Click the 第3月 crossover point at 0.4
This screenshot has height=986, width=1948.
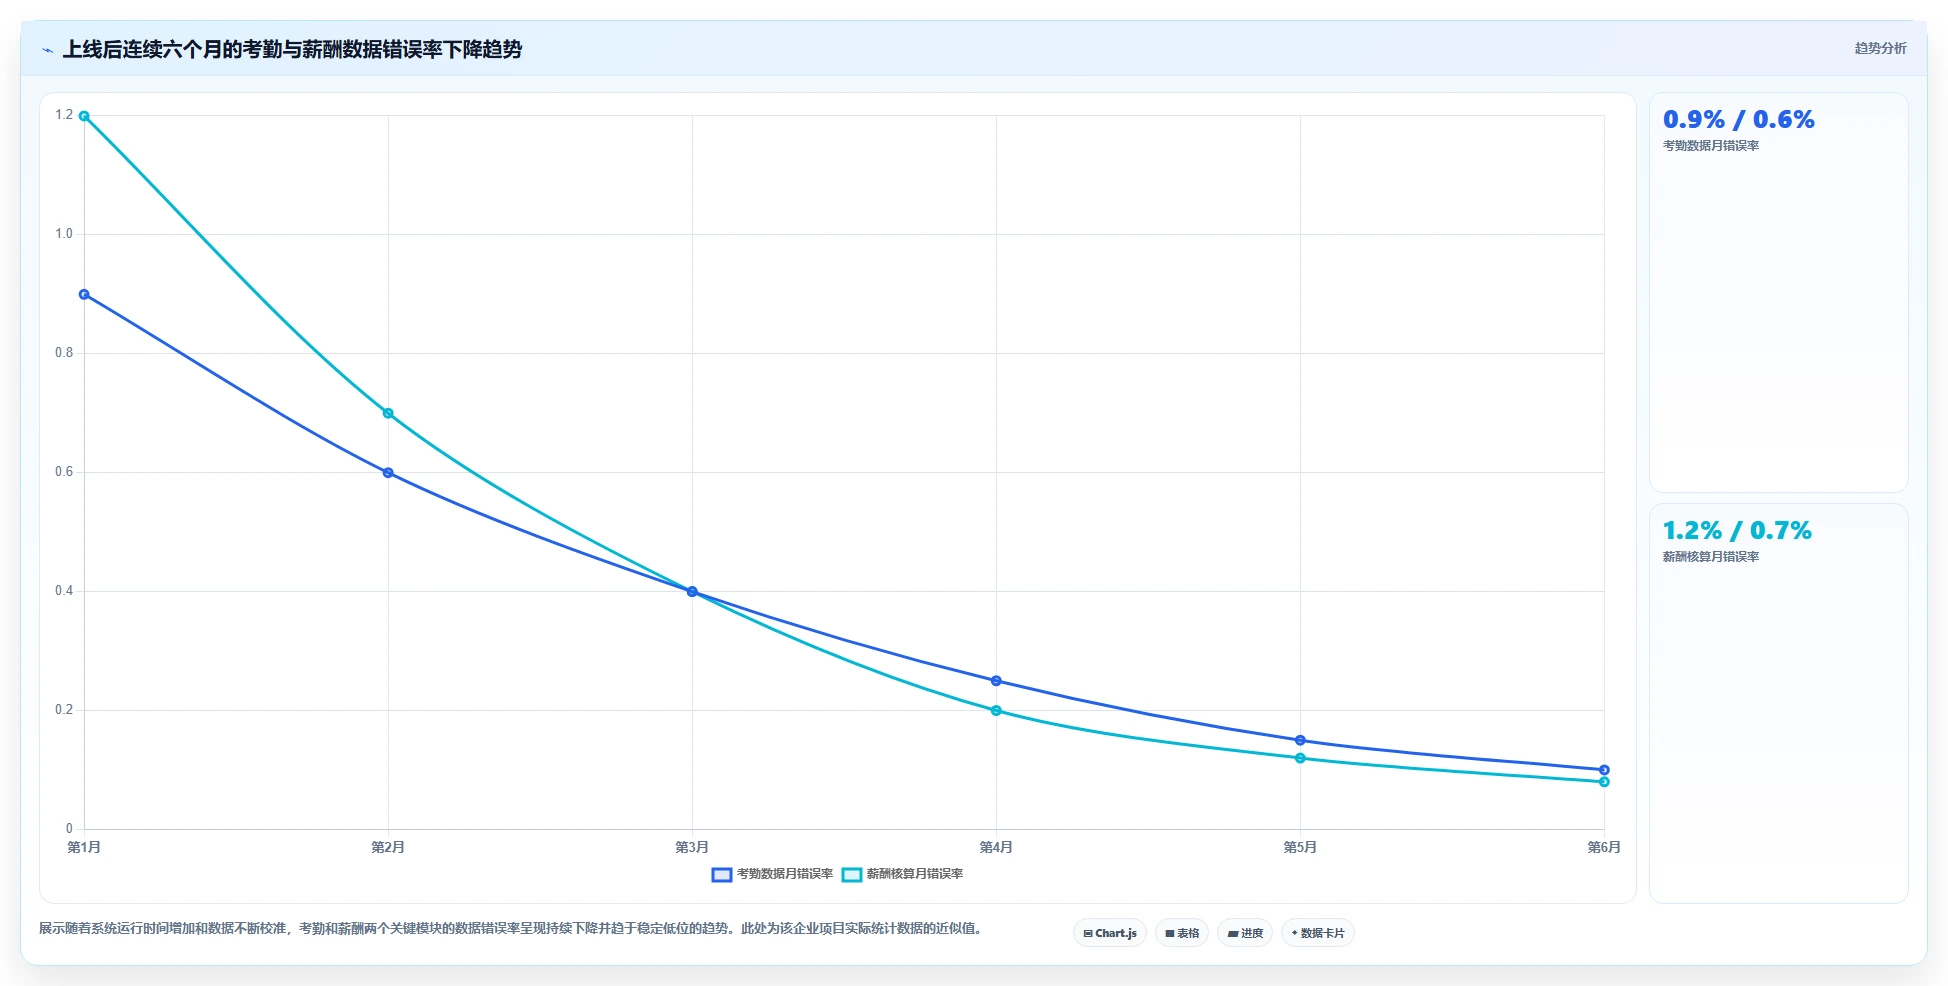pos(692,591)
